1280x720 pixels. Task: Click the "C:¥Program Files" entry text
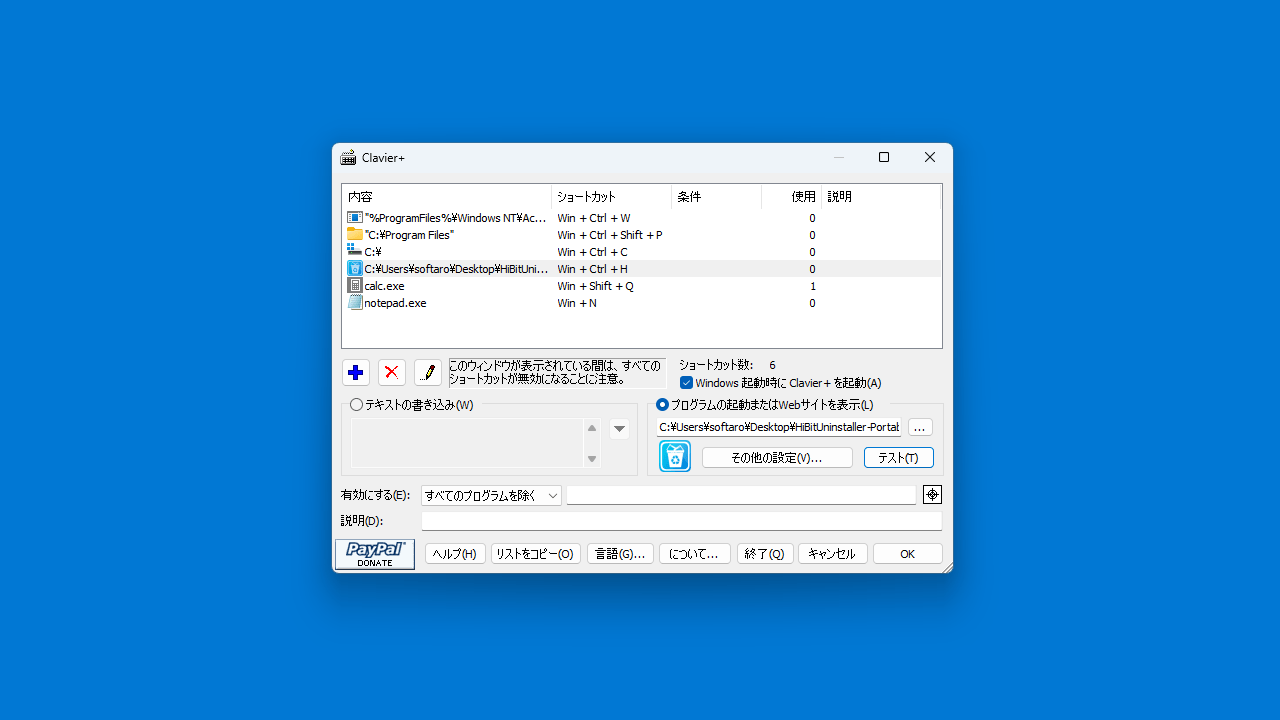409,235
